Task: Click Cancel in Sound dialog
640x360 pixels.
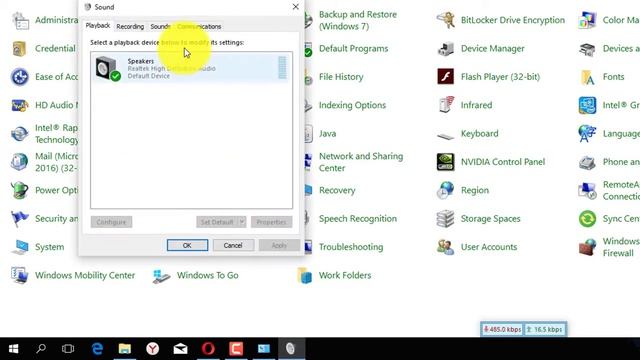Action: tap(233, 245)
